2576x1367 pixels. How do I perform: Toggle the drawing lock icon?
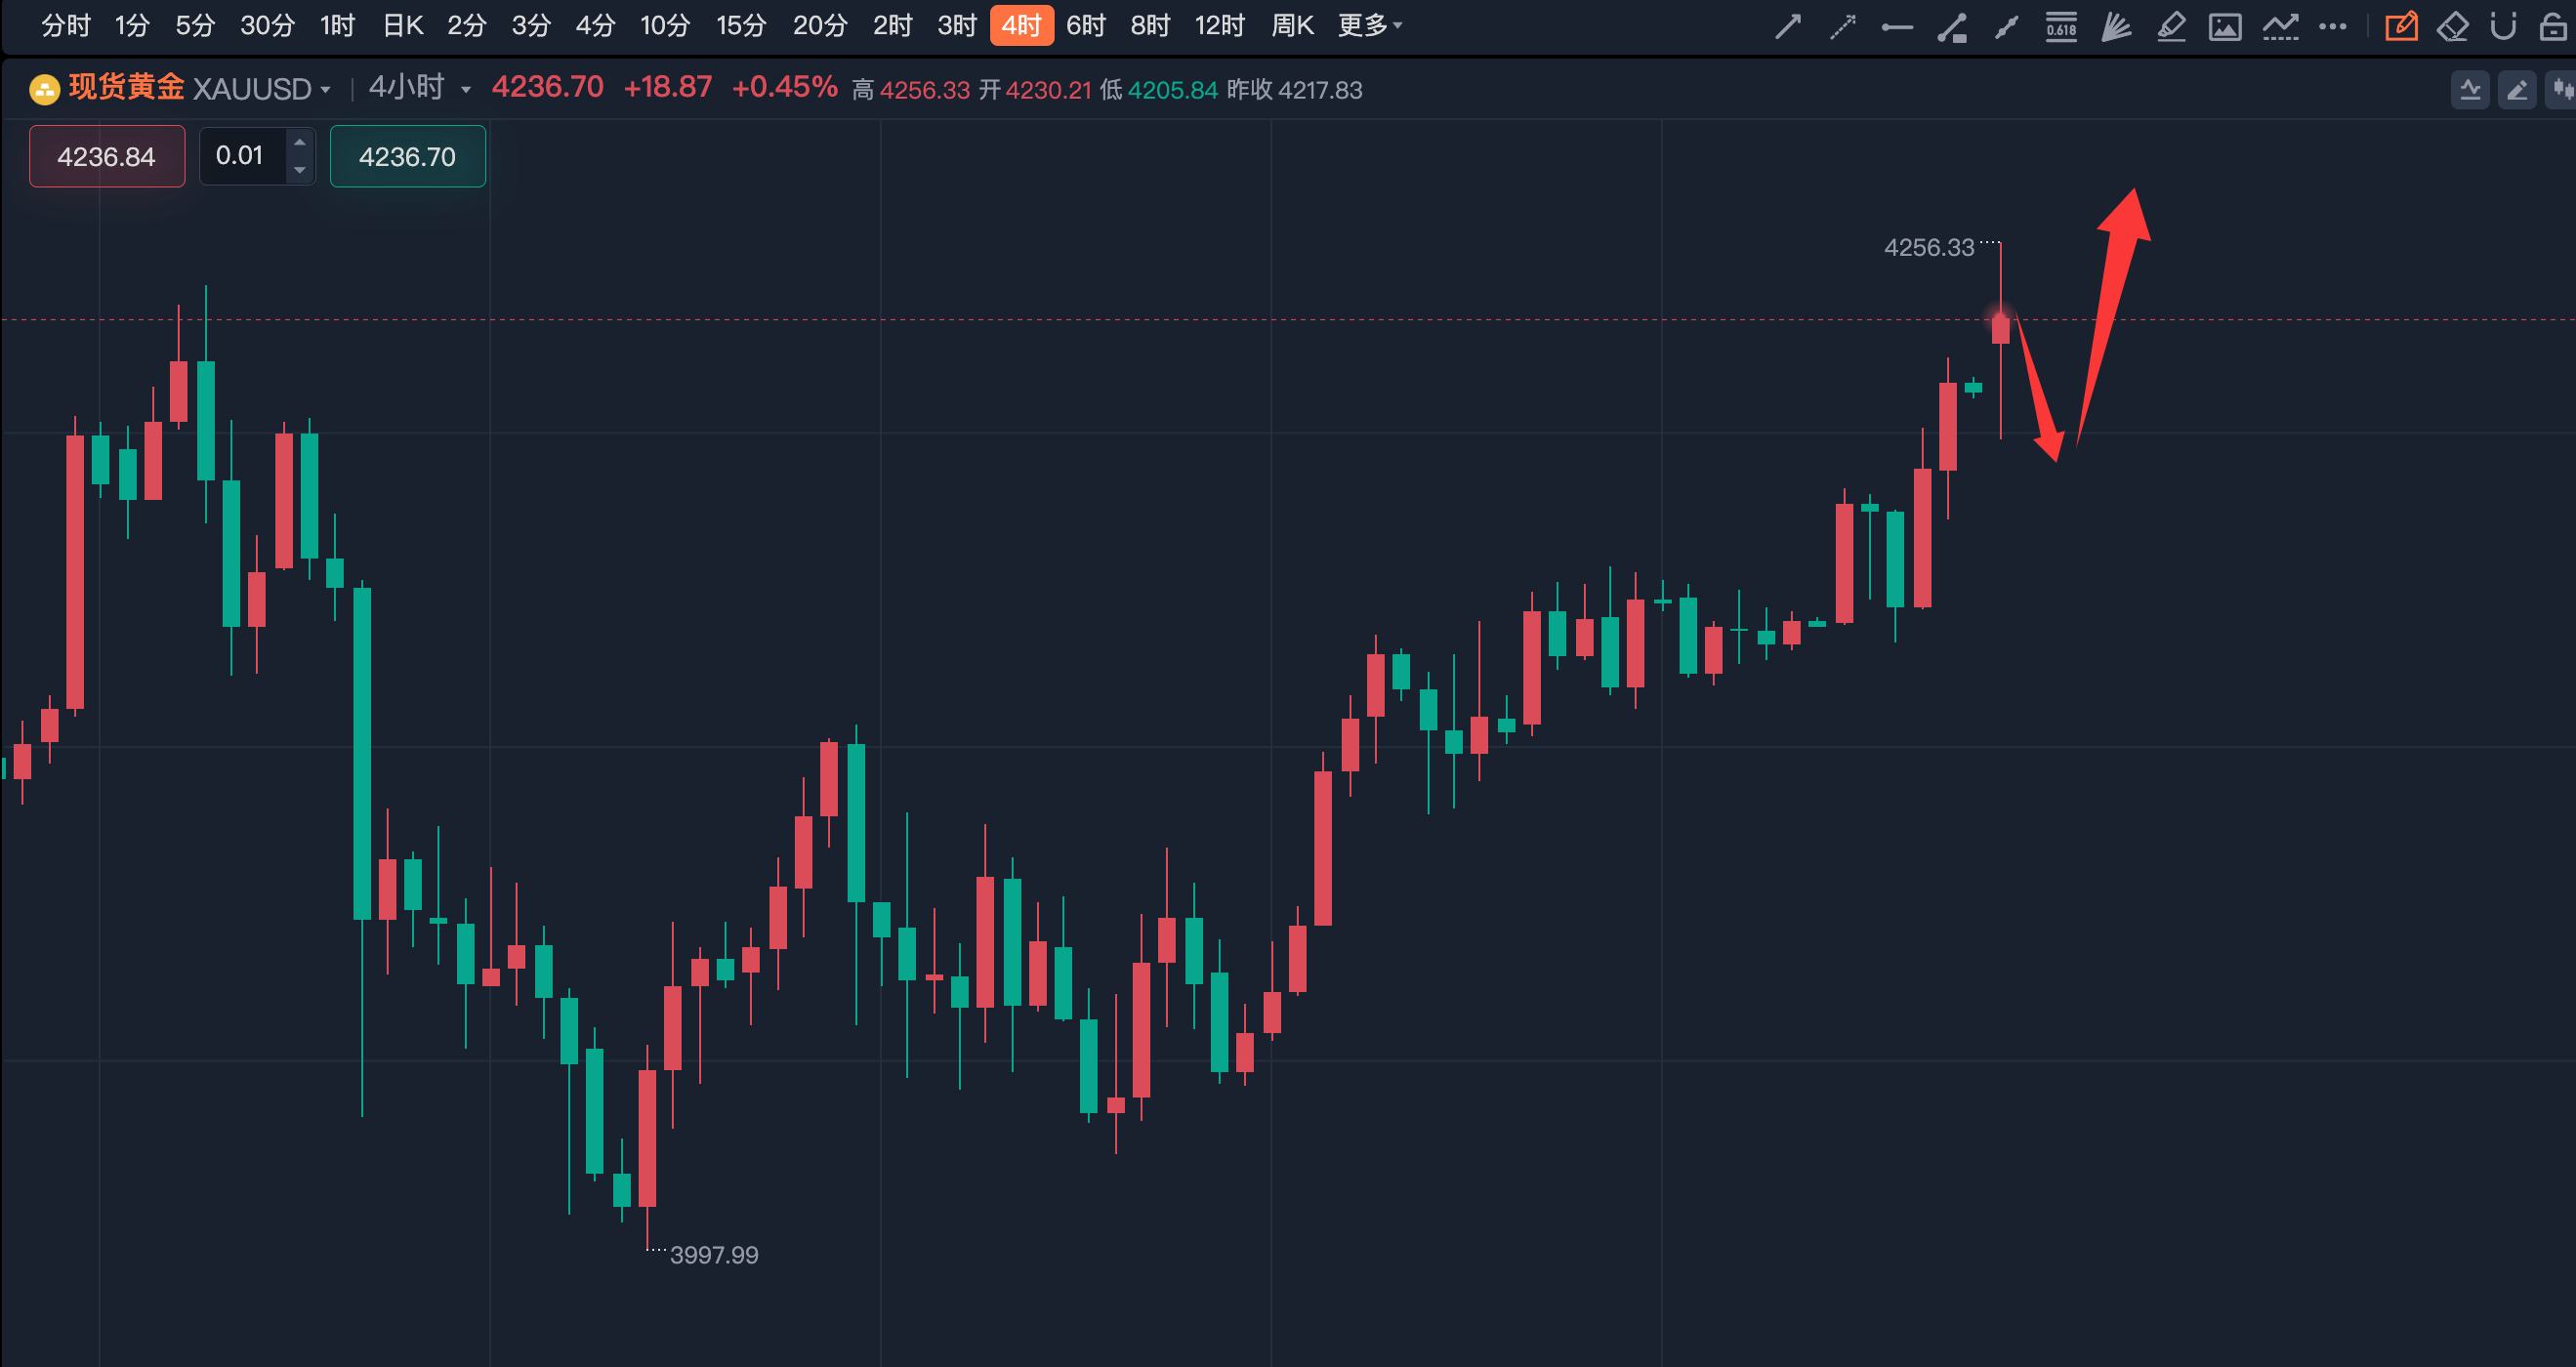pyautogui.click(x=2552, y=26)
